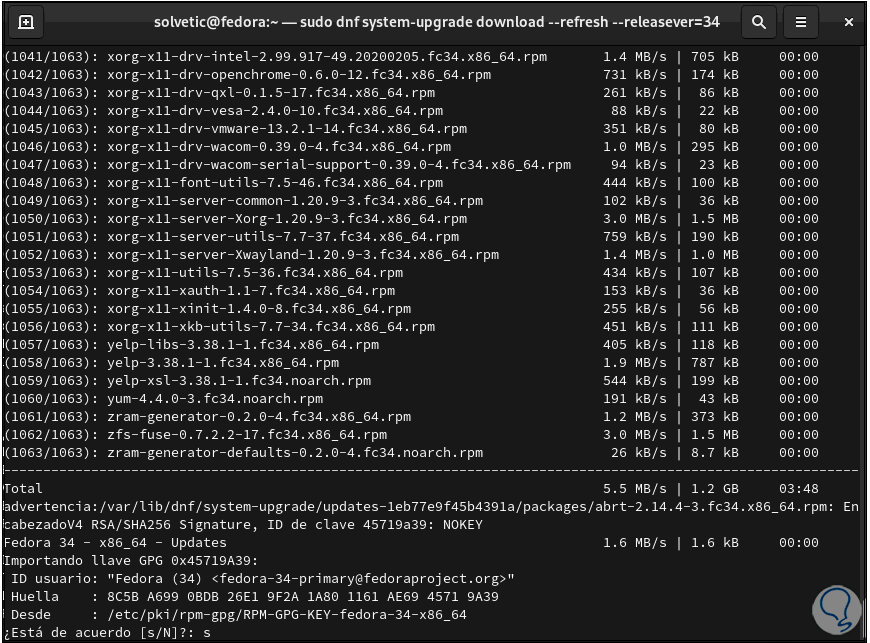Click the Total download summary line
The width and height of the screenshot is (870, 643).
25,489
